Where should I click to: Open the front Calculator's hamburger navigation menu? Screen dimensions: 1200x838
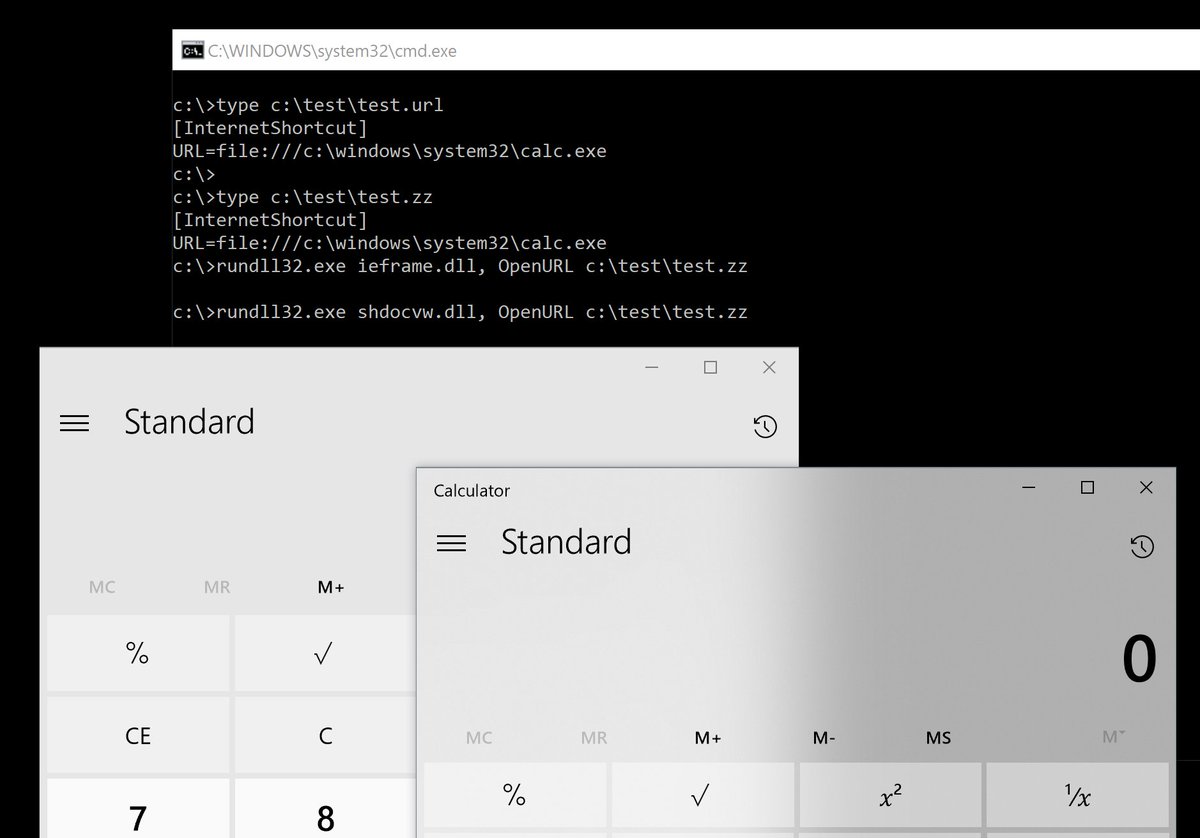(x=452, y=543)
